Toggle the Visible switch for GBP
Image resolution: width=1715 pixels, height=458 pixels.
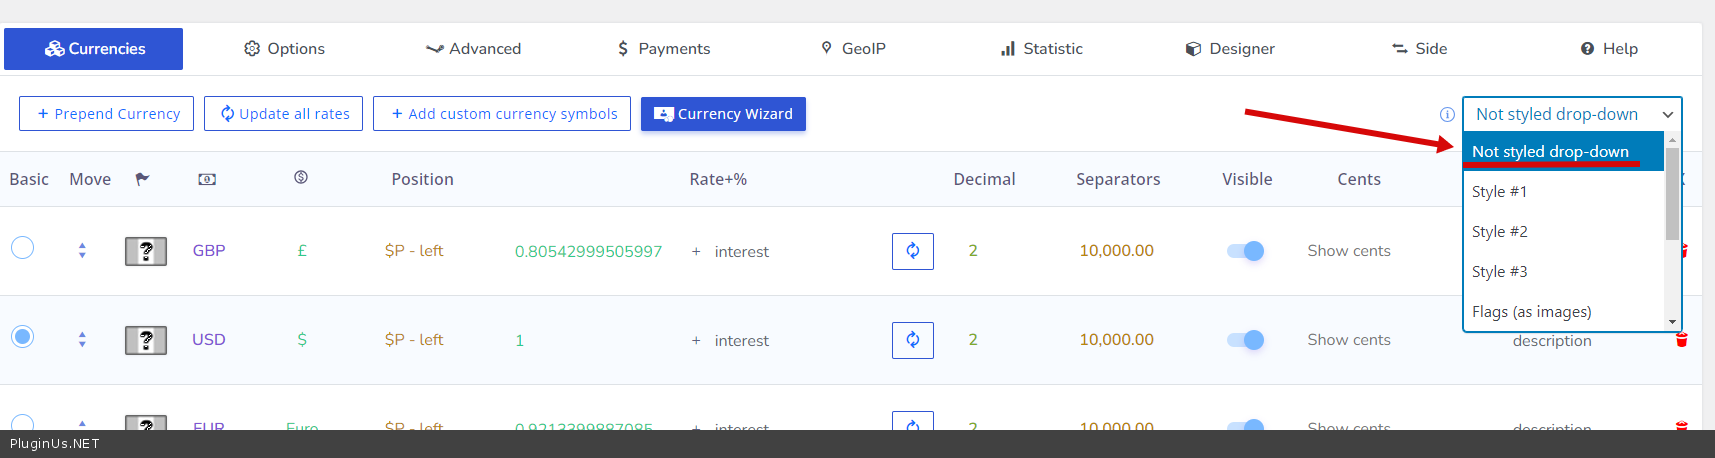(1246, 251)
